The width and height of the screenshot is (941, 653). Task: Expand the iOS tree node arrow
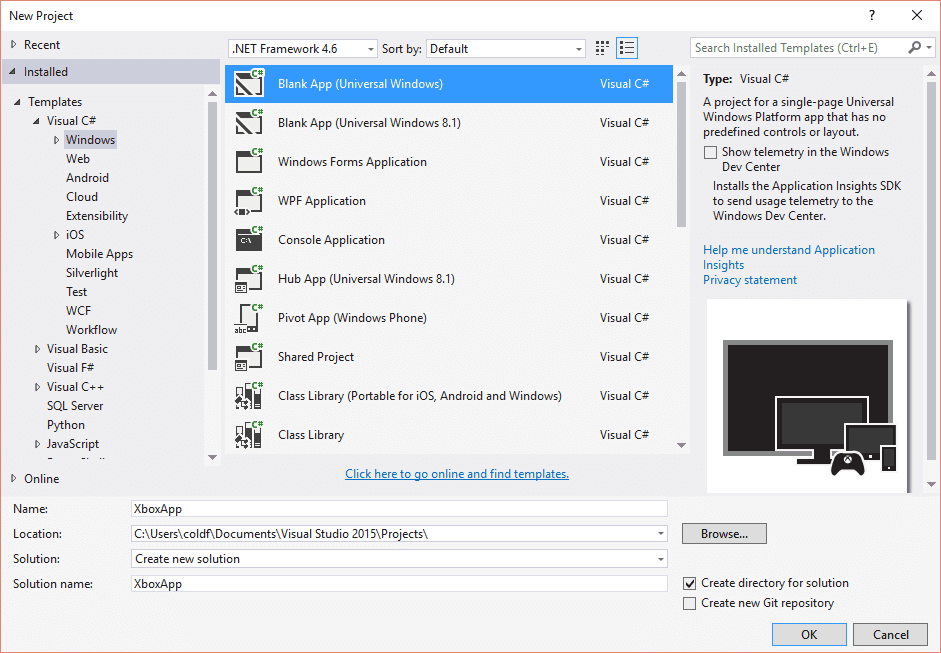pyautogui.click(x=56, y=235)
